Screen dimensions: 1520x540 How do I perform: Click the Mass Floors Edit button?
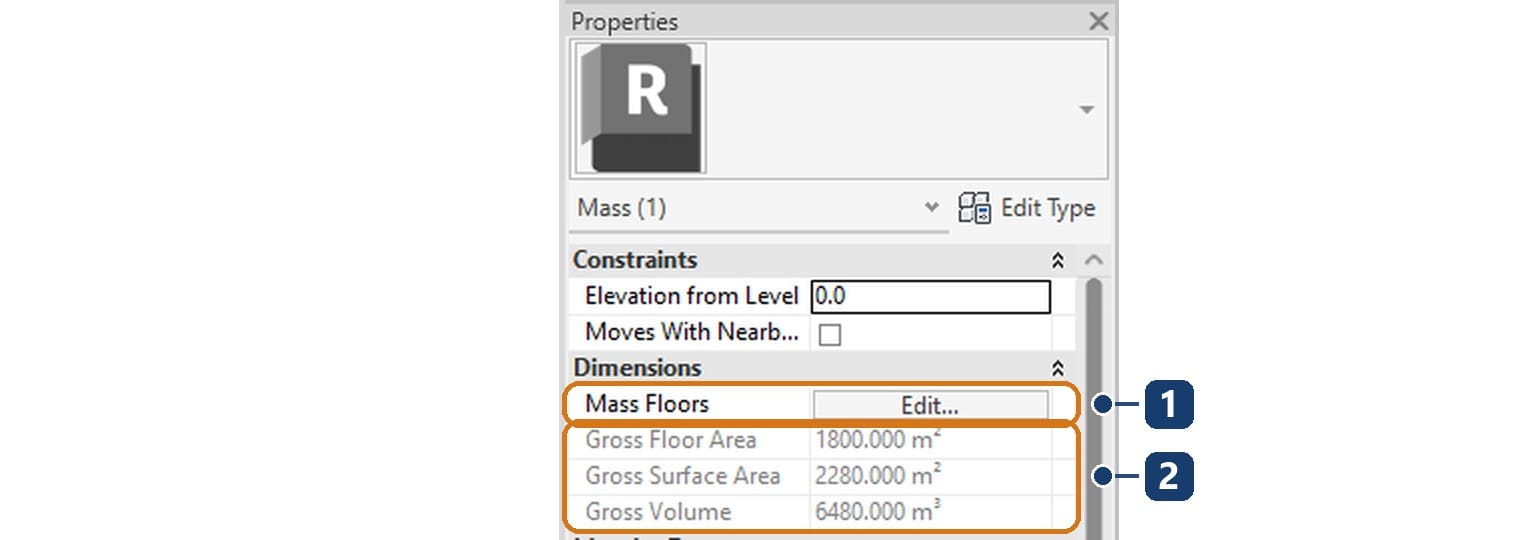(x=930, y=405)
